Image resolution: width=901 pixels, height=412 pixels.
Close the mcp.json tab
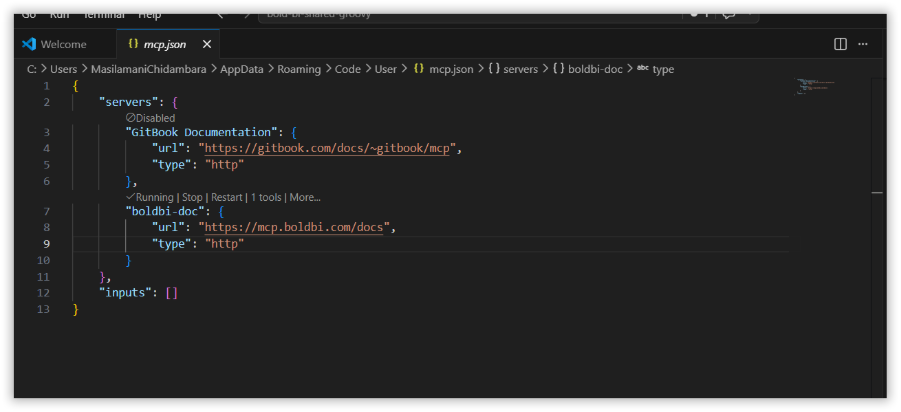(207, 44)
